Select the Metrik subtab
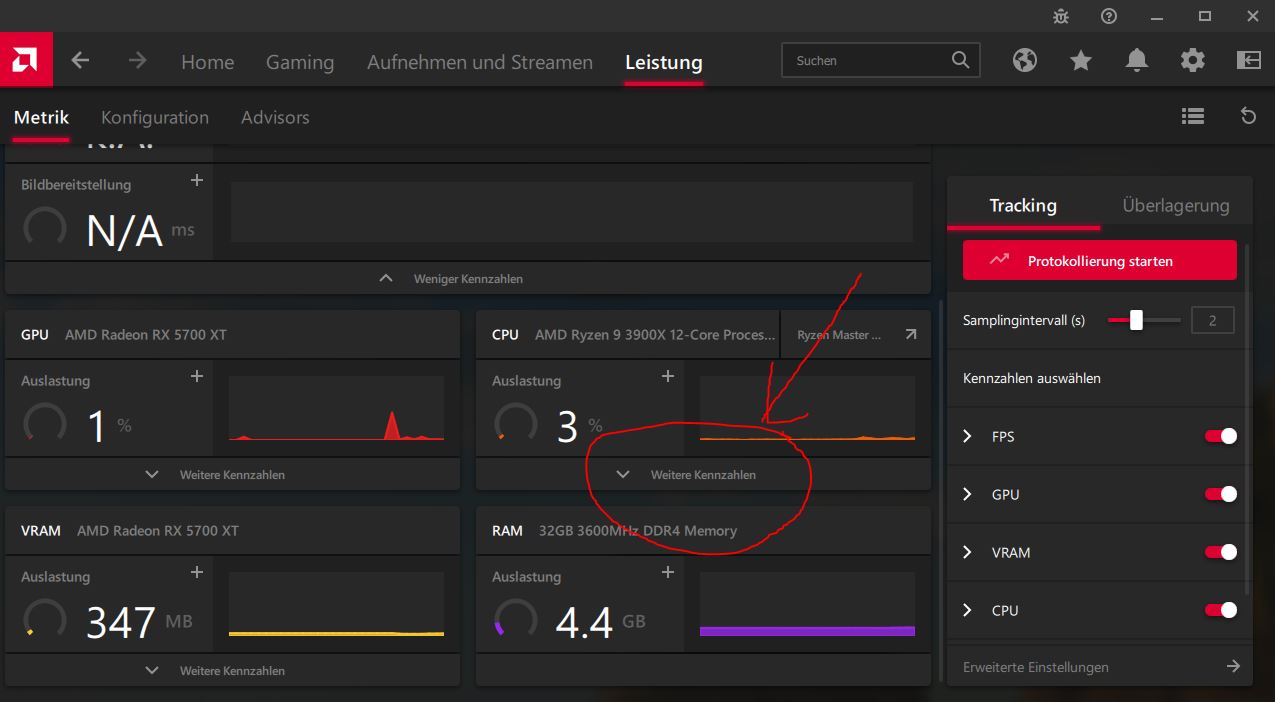This screenshot has height=702, width=1275. coord(41,117)
